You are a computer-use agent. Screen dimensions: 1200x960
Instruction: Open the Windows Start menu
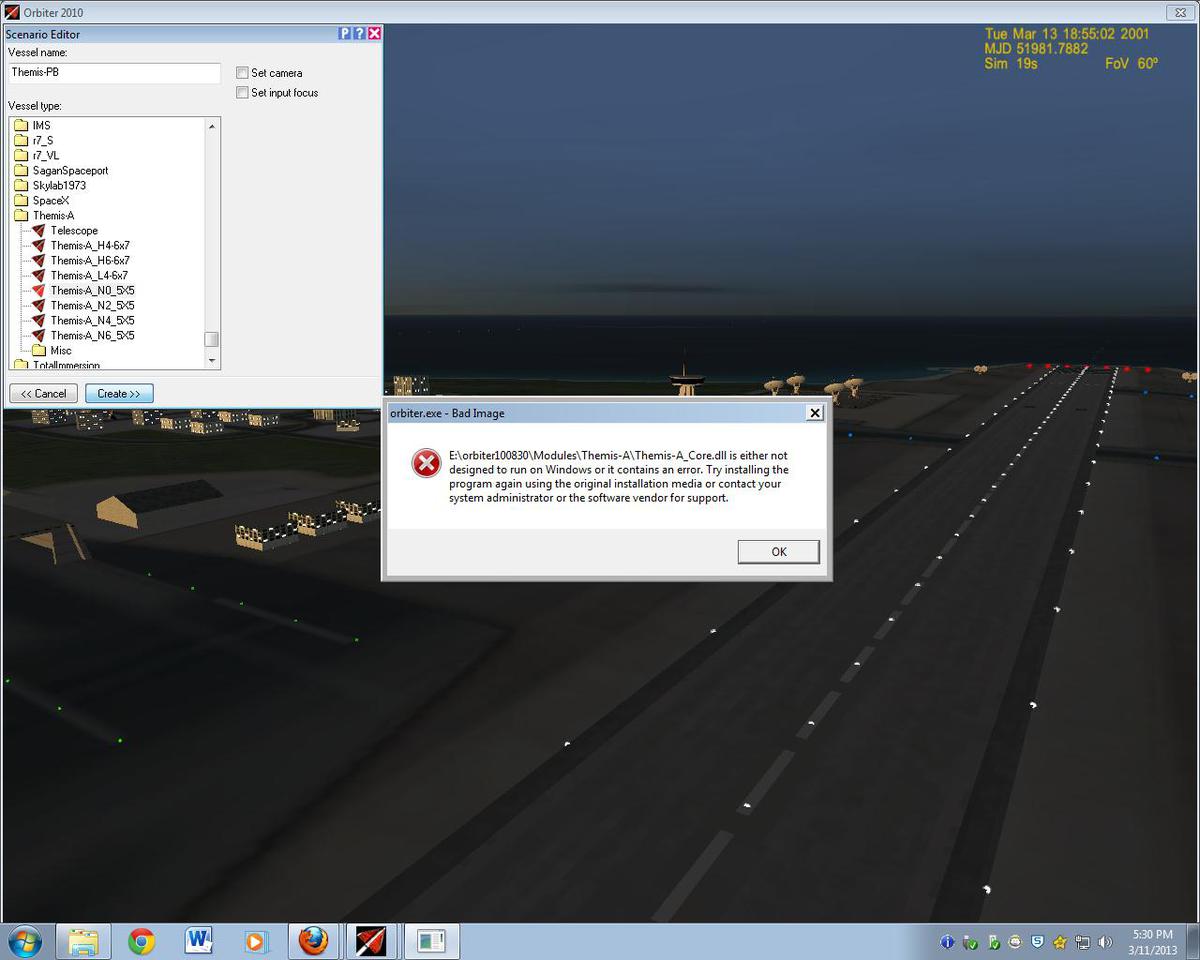tap(25, 941)
